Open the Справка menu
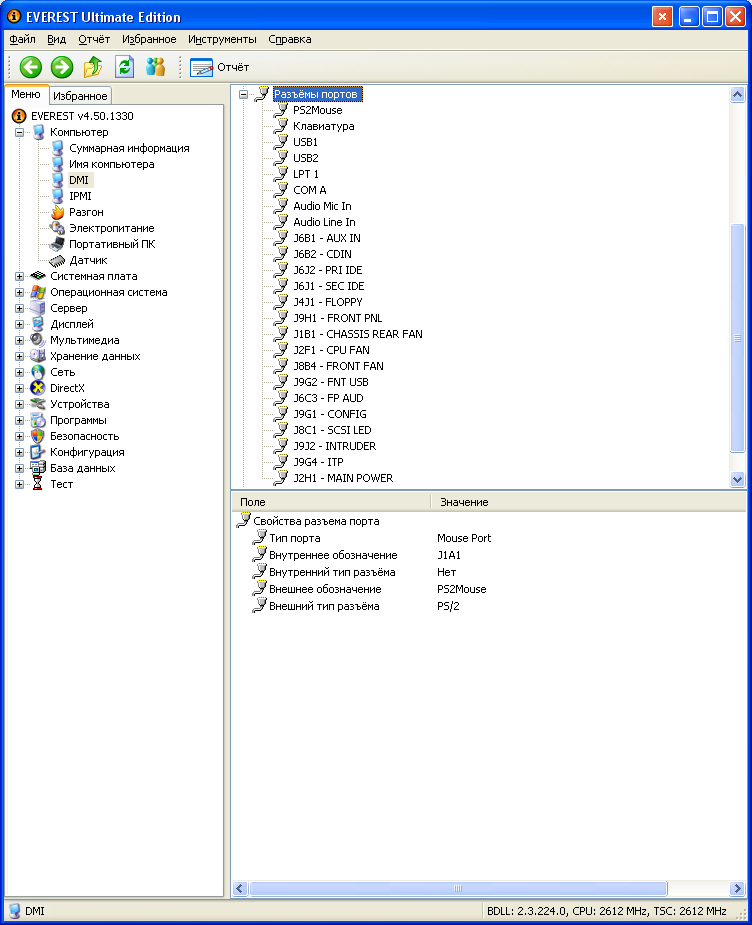 tap(290, 40)
